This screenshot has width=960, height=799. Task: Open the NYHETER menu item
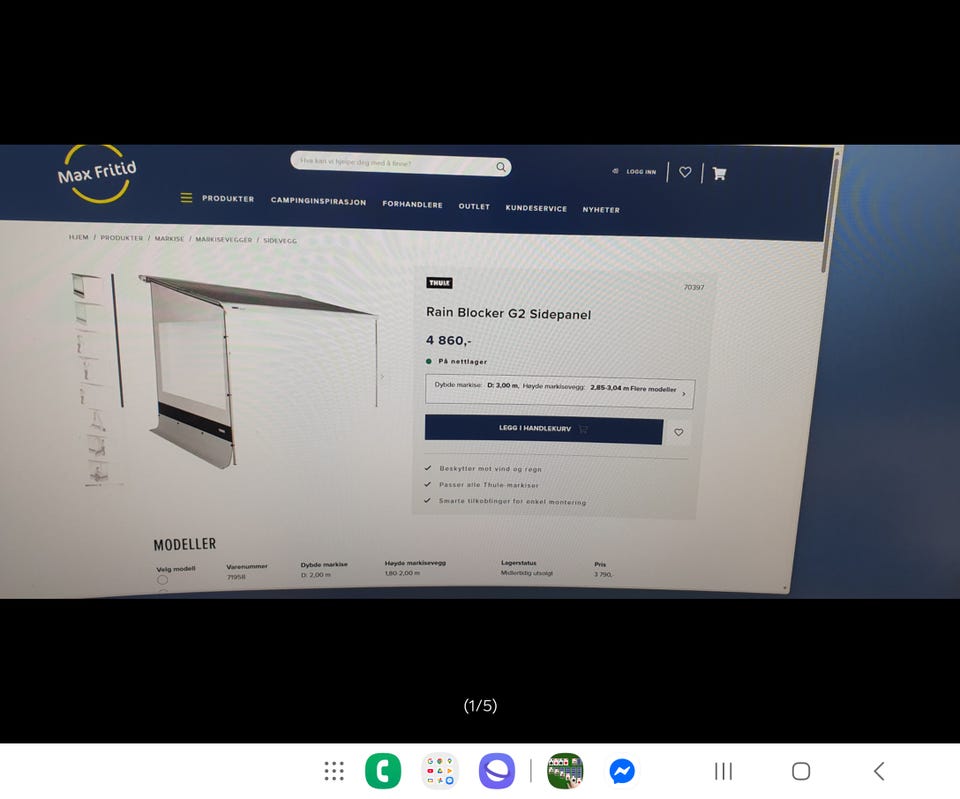coord(601,209)
